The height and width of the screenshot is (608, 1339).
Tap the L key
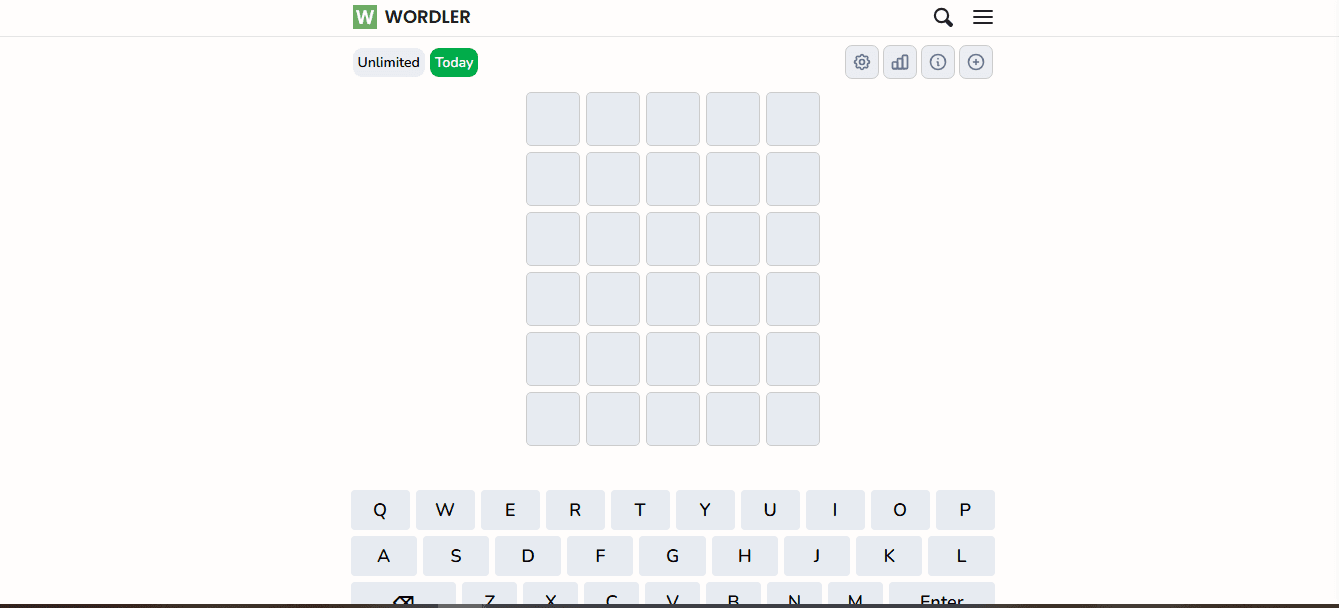[961, 556]
